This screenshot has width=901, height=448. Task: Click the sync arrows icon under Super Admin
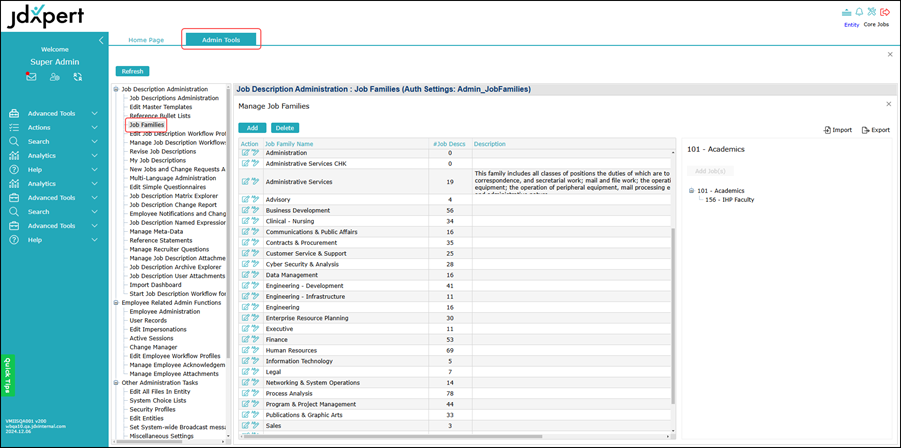pyautogui.click(x=77, y=77)
